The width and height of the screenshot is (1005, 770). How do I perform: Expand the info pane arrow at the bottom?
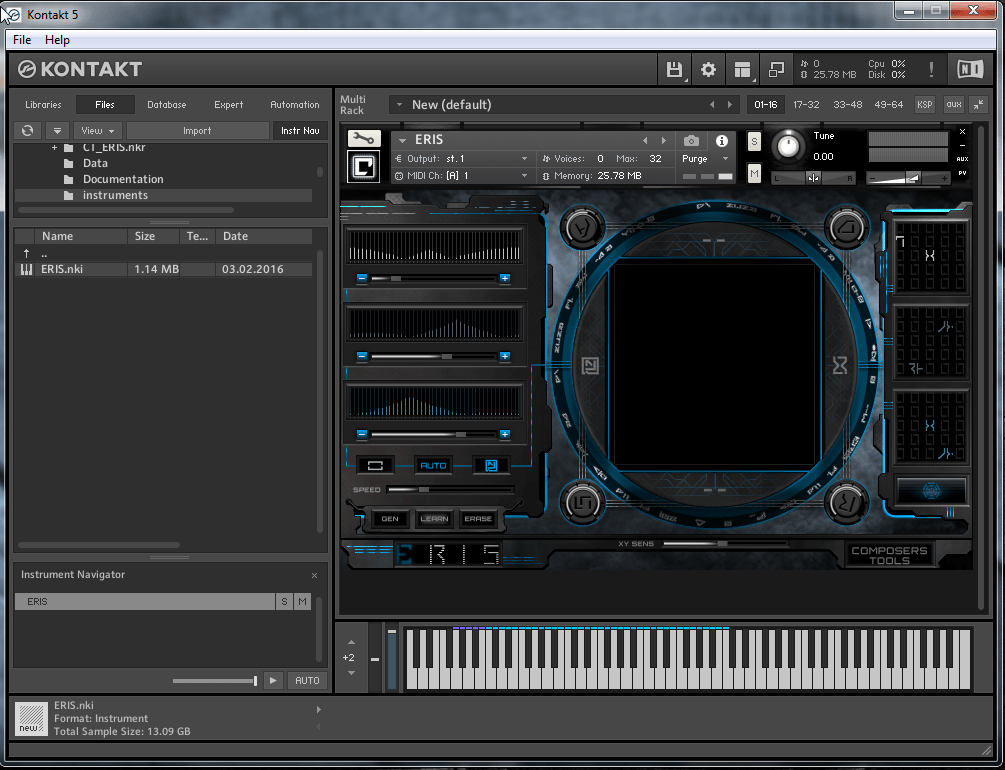[x=319, y=710]
